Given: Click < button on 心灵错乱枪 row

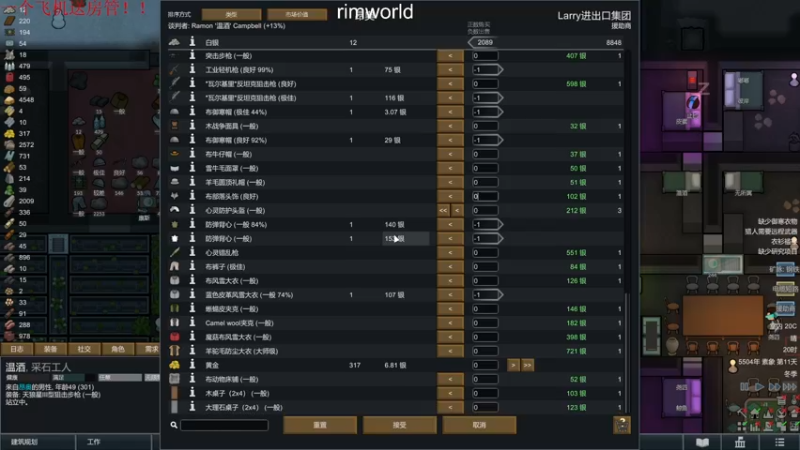Looking at the screenshot, I should 450,252.
